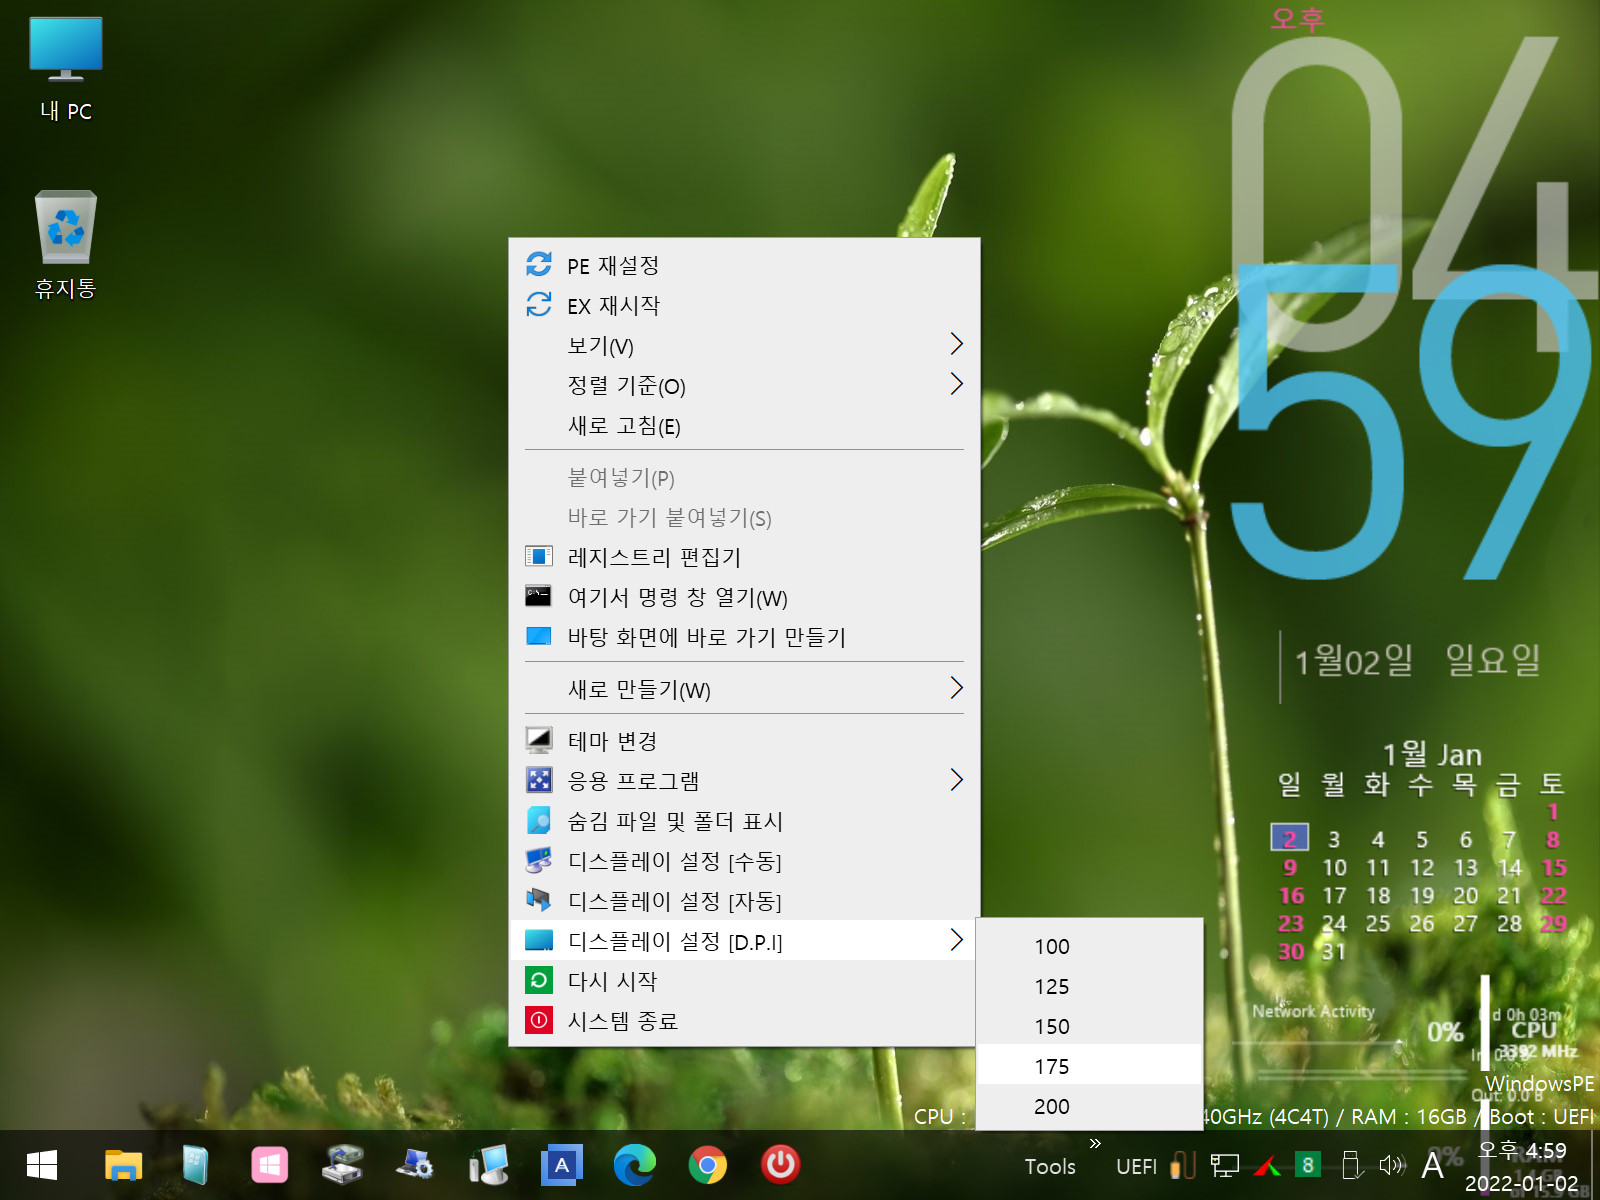Open the blue notebook taskbar icon
Screen dimensions: 1600x1200
pyautogui.click(x=197, y=1165)
